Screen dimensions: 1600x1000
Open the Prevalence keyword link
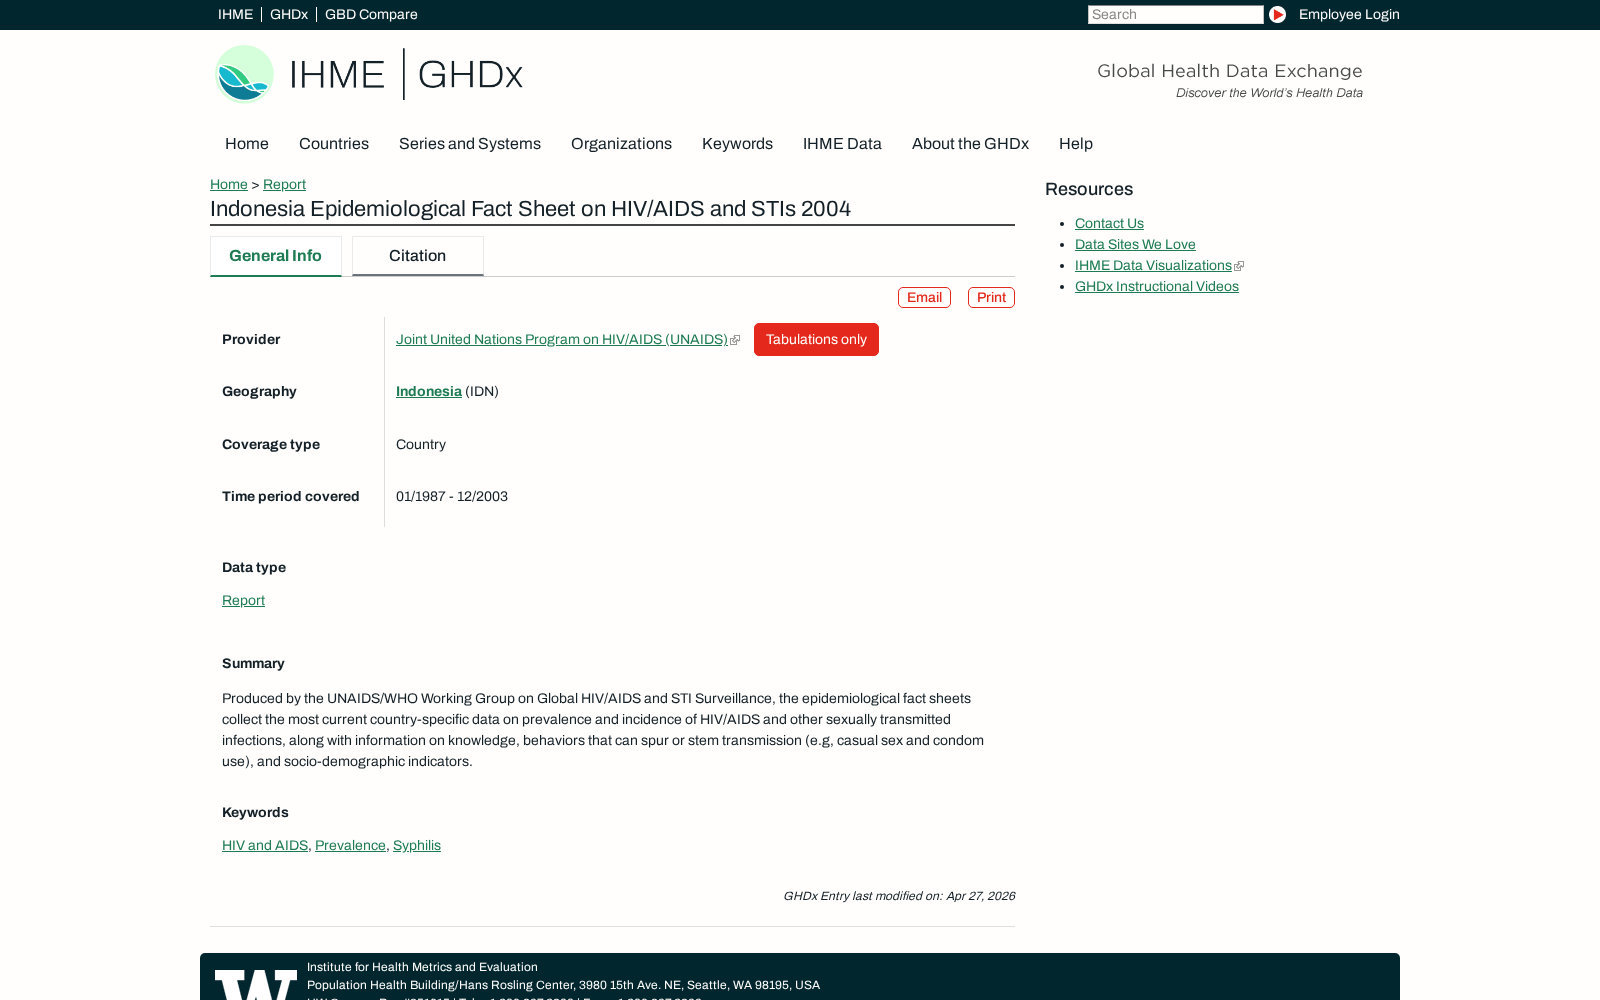point(350,845)
